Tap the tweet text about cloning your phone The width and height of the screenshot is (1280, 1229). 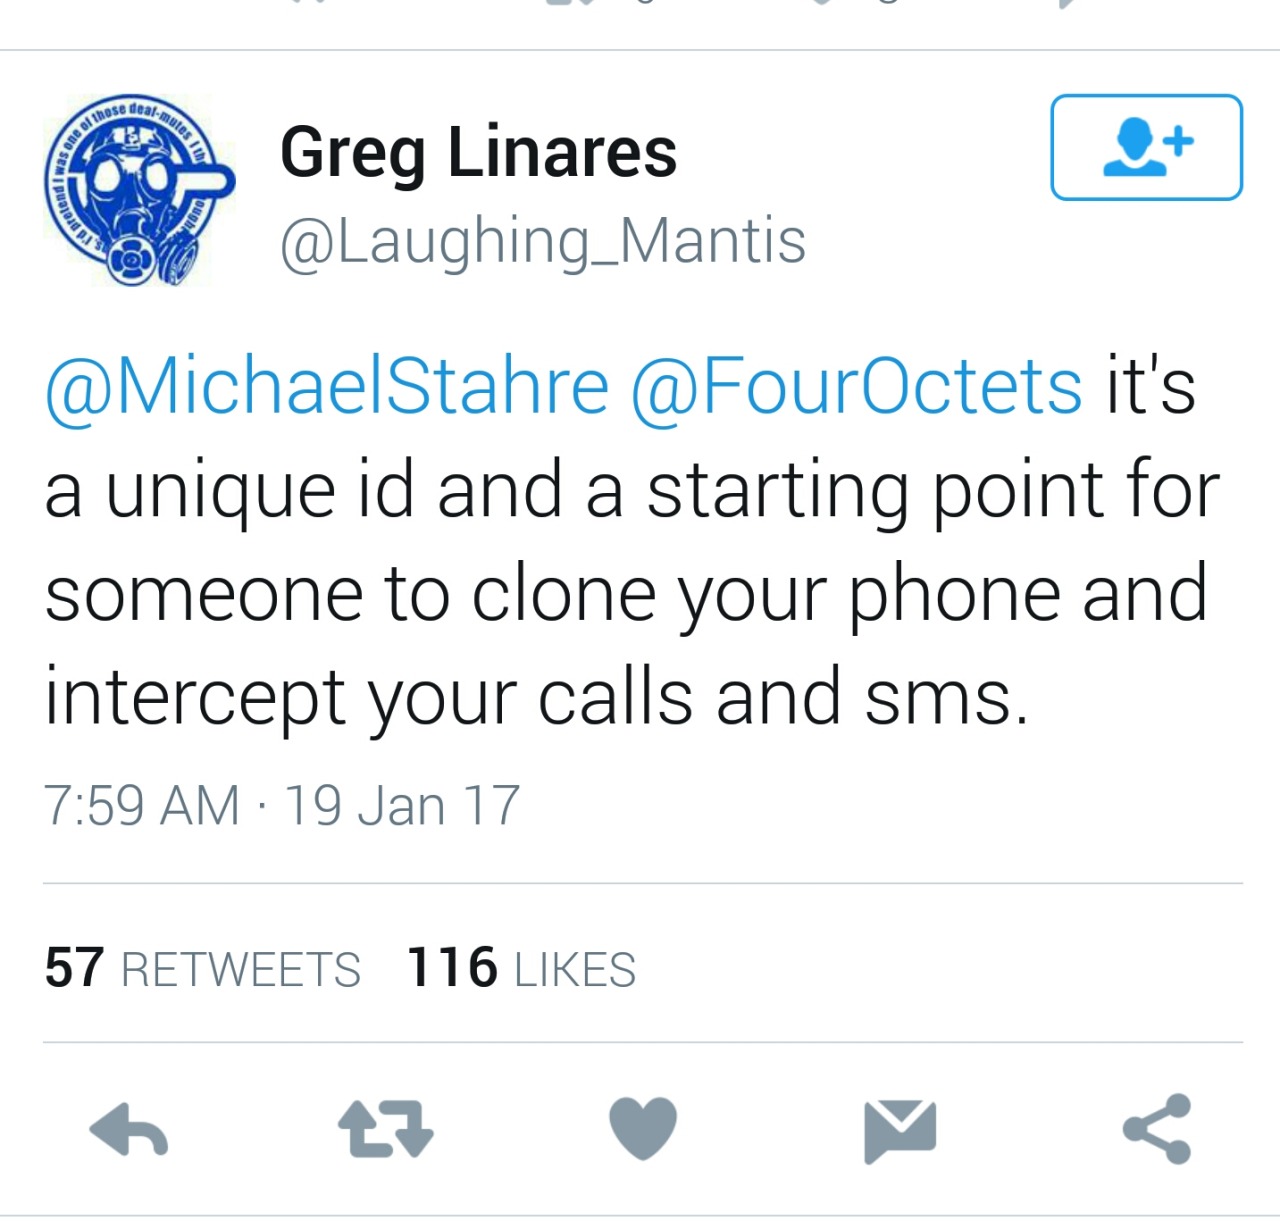[x=632, y=543]
